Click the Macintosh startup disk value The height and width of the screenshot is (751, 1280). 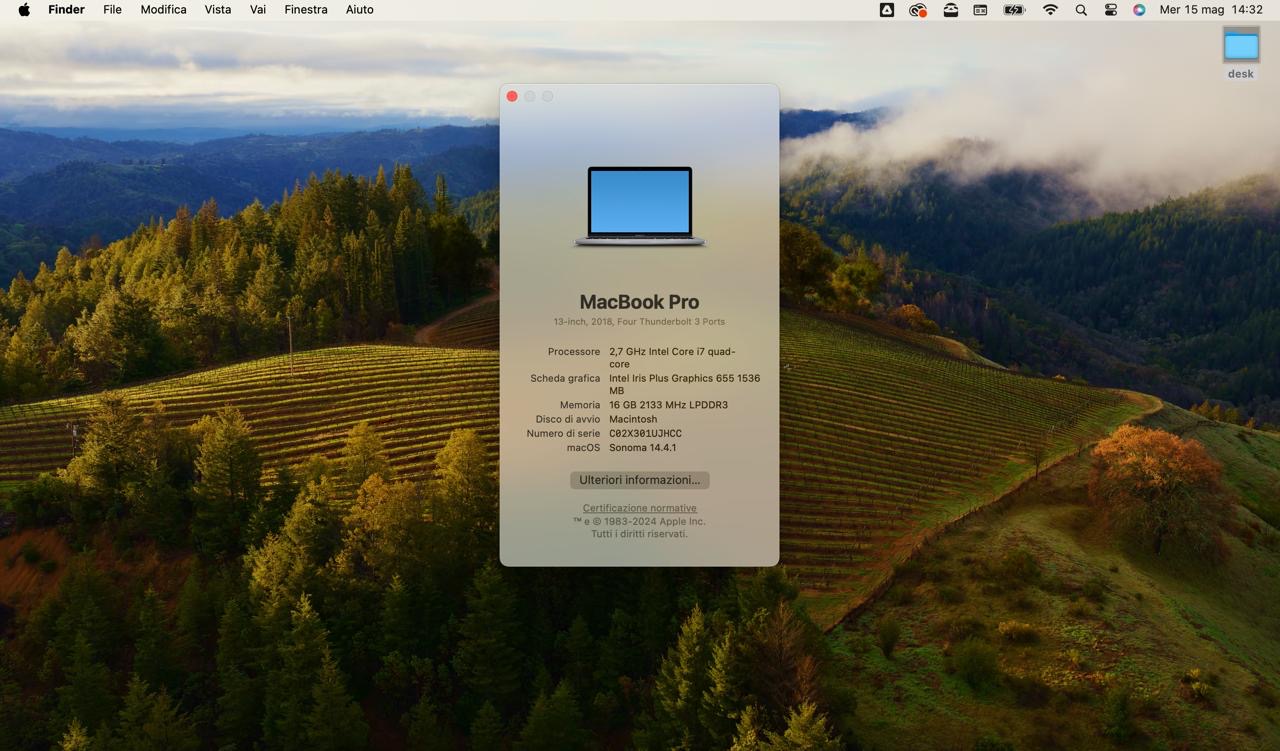tap(633, 419)
